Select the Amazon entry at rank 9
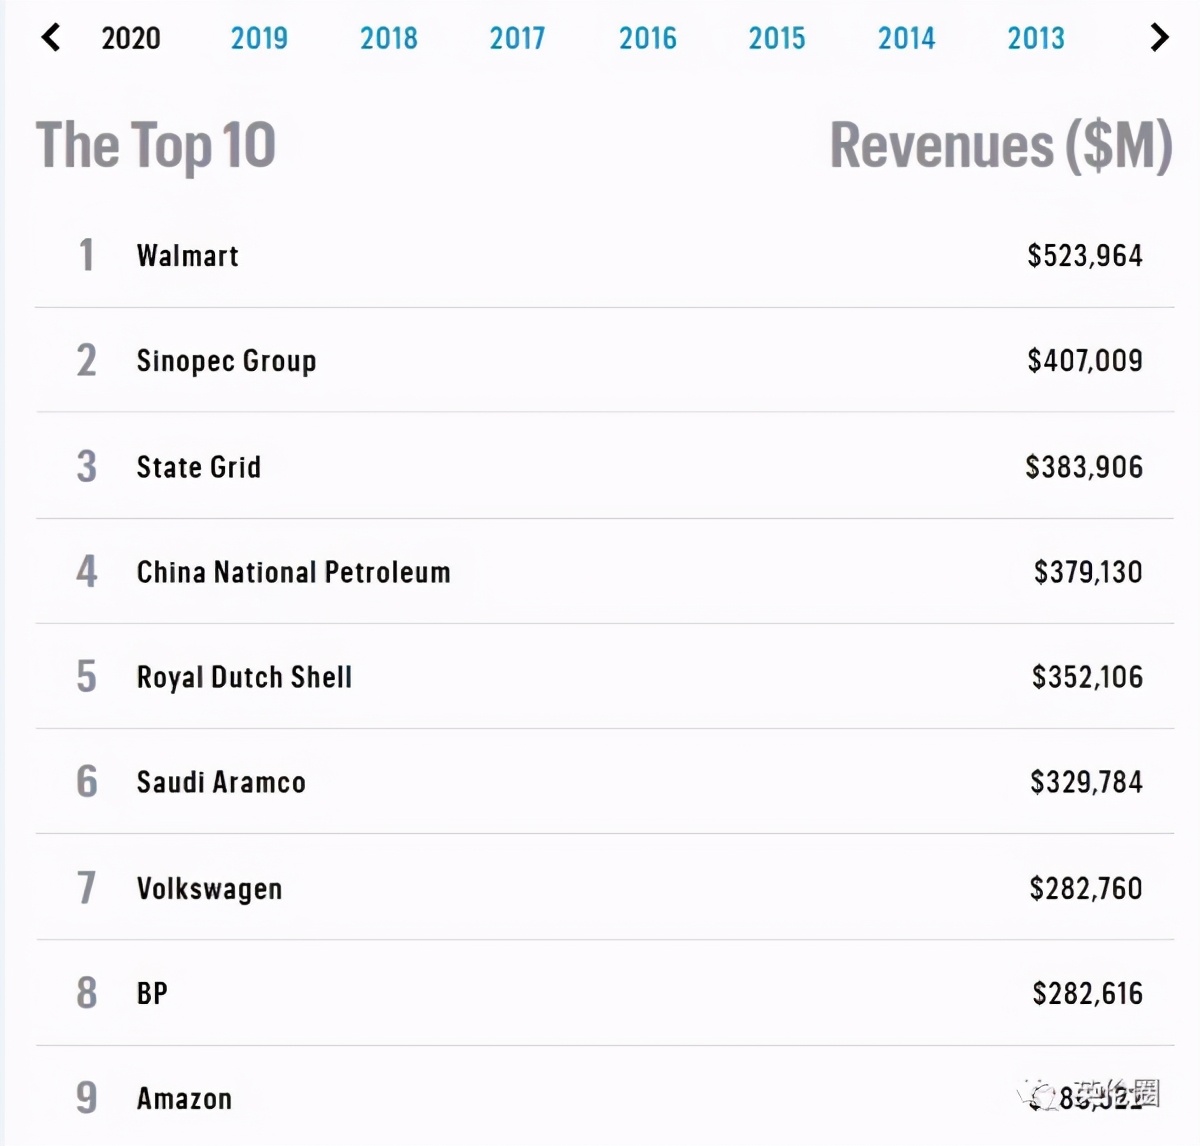 point(183,1098)
